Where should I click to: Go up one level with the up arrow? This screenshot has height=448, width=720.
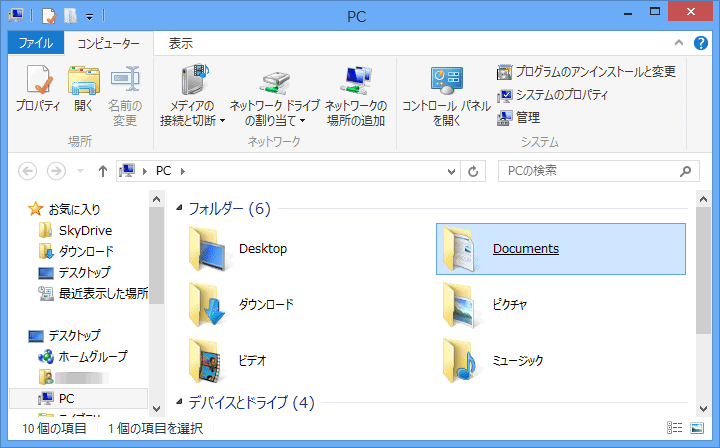point(103,171)
